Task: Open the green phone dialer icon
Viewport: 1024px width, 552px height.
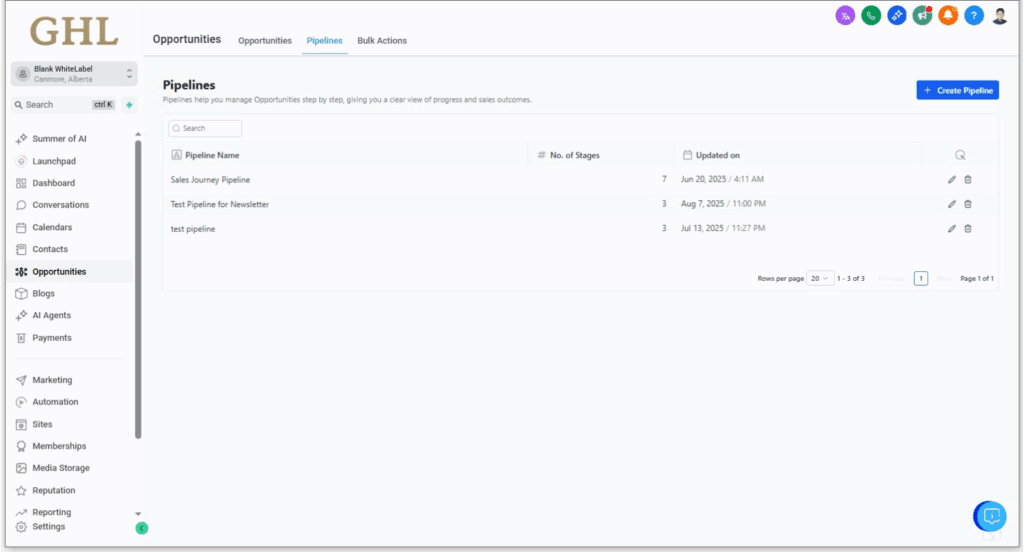Action: [x=871, y=16]
